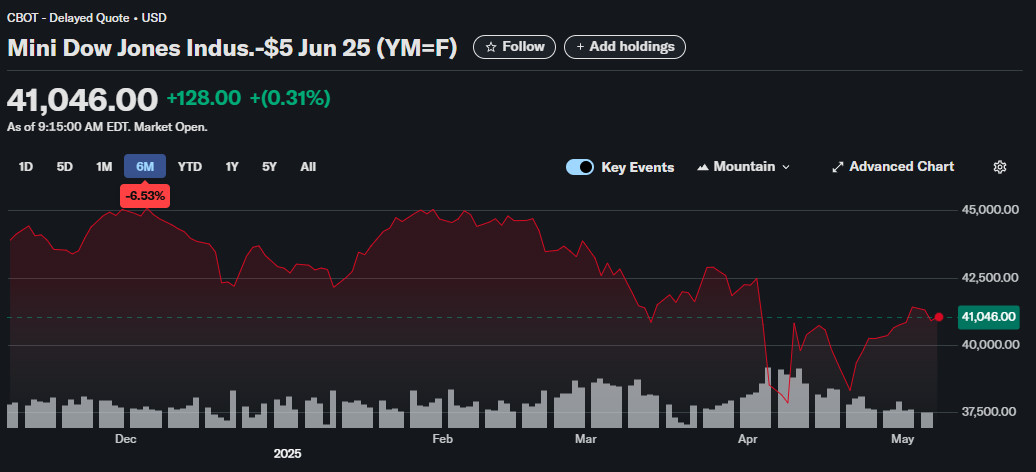This screenshot has height=472, width=1036.
Task: Select the 1D time range
Action: pos(26,167)
